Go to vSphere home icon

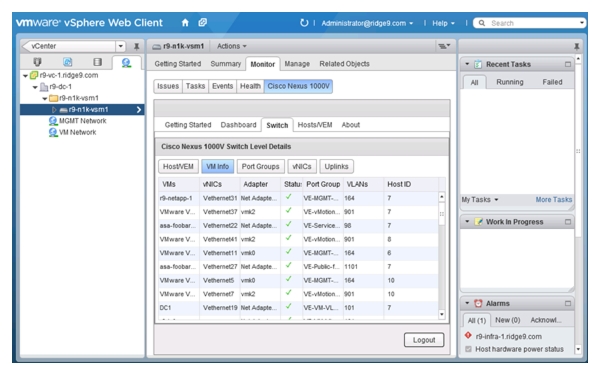(185, 23)
